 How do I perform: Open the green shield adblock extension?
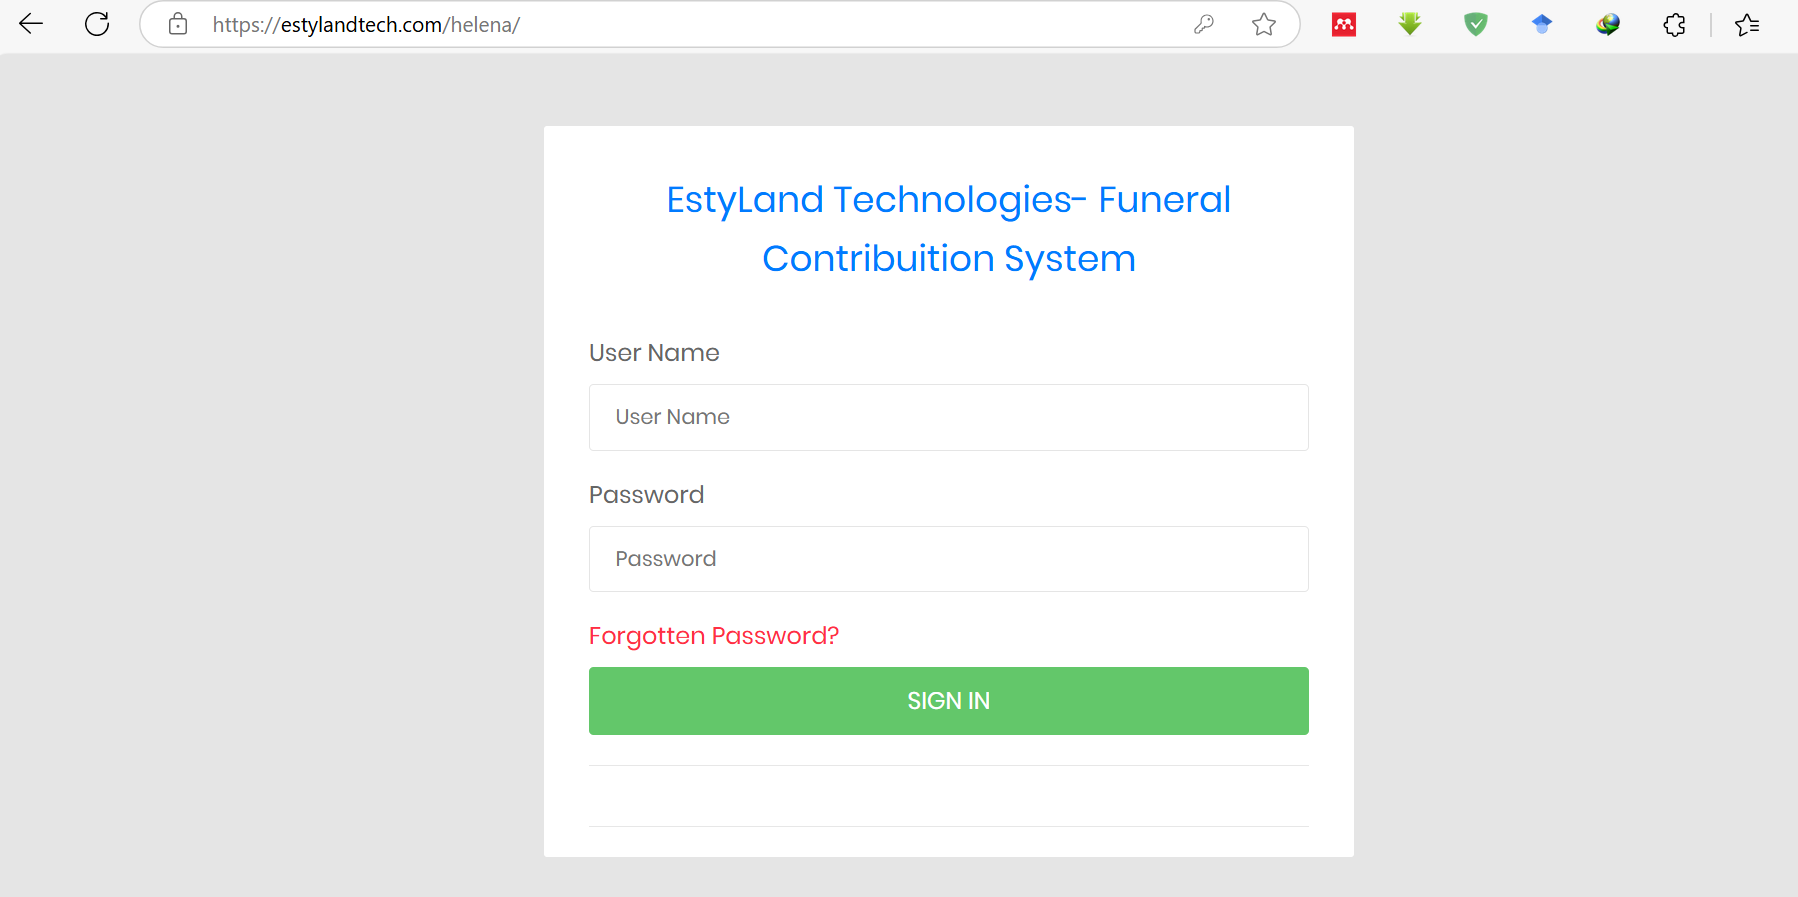tap(1476, 24)
